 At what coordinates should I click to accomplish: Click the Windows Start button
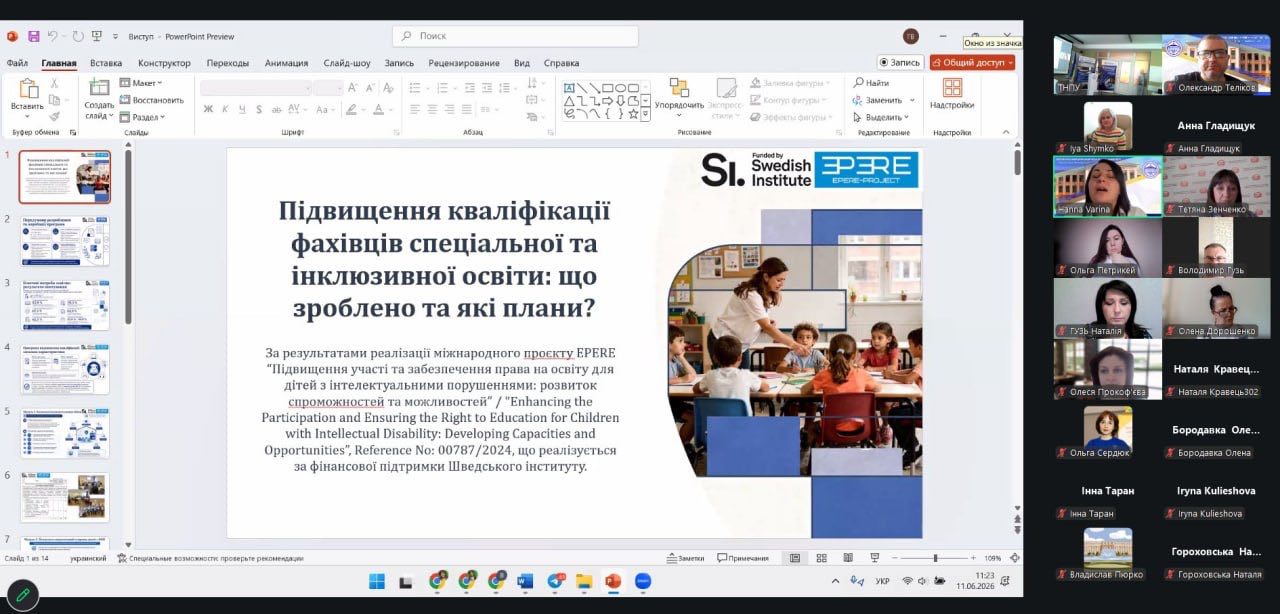[377, 581]
